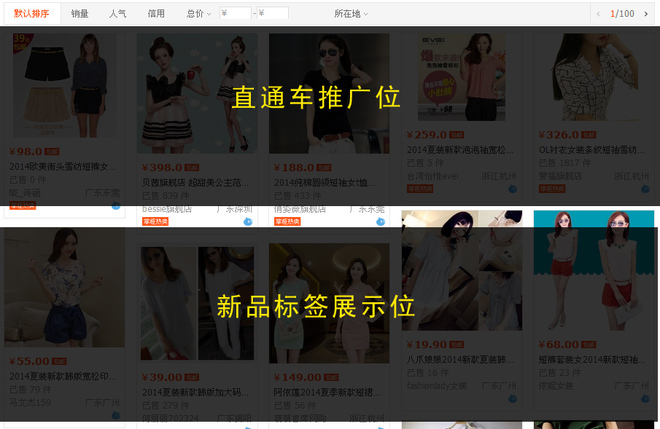The image size is (660, 429).
Task: Sort results by 人气
Action: 117,13
